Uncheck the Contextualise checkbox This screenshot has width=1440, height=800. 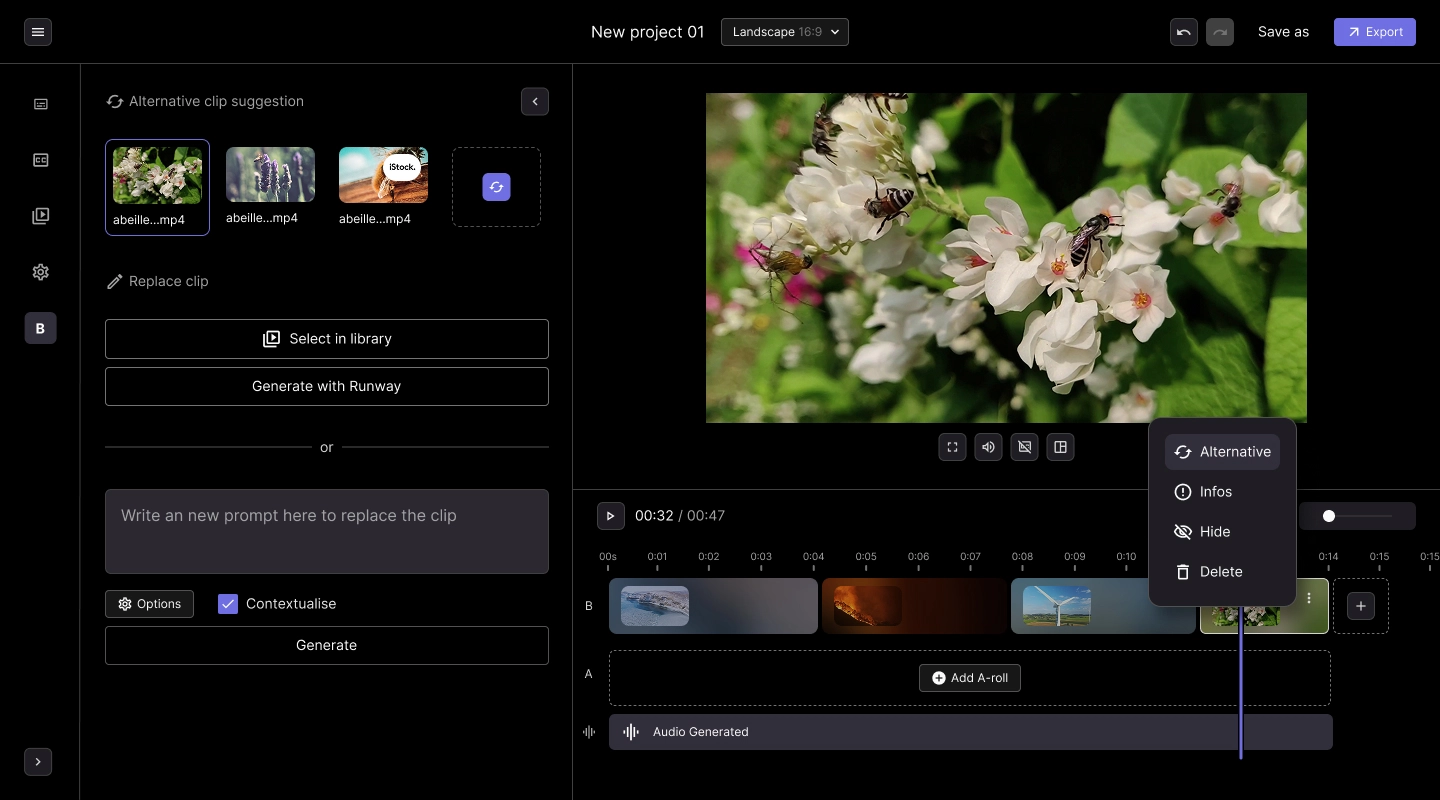tap(228, 604)
